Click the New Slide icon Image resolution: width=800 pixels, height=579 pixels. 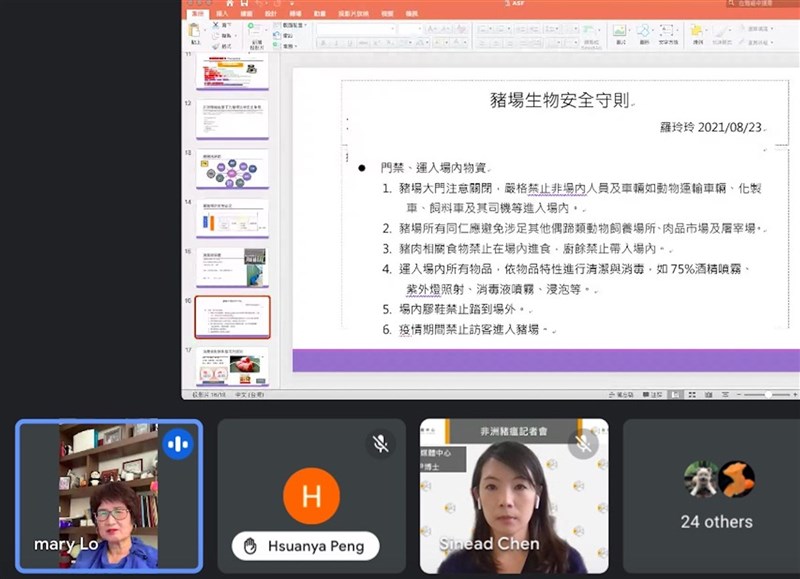pyautogui.click(x=253, y=29)
